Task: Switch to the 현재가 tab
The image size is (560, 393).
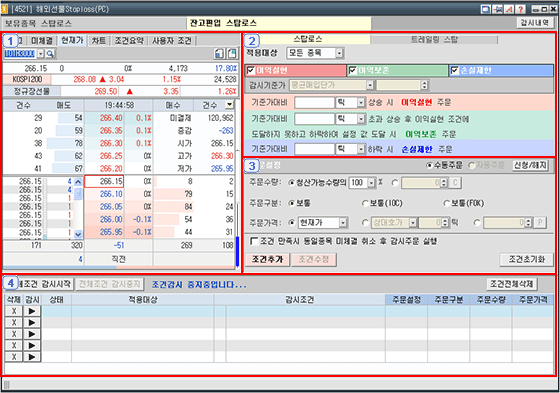Action: click(72, 40)
